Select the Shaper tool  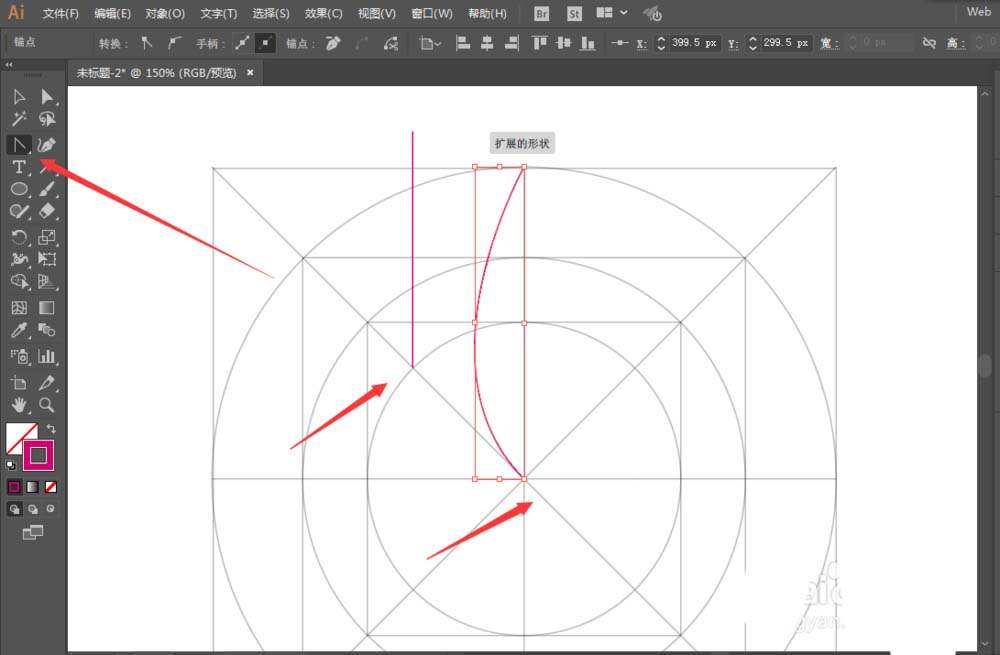(x=19, y=211)
